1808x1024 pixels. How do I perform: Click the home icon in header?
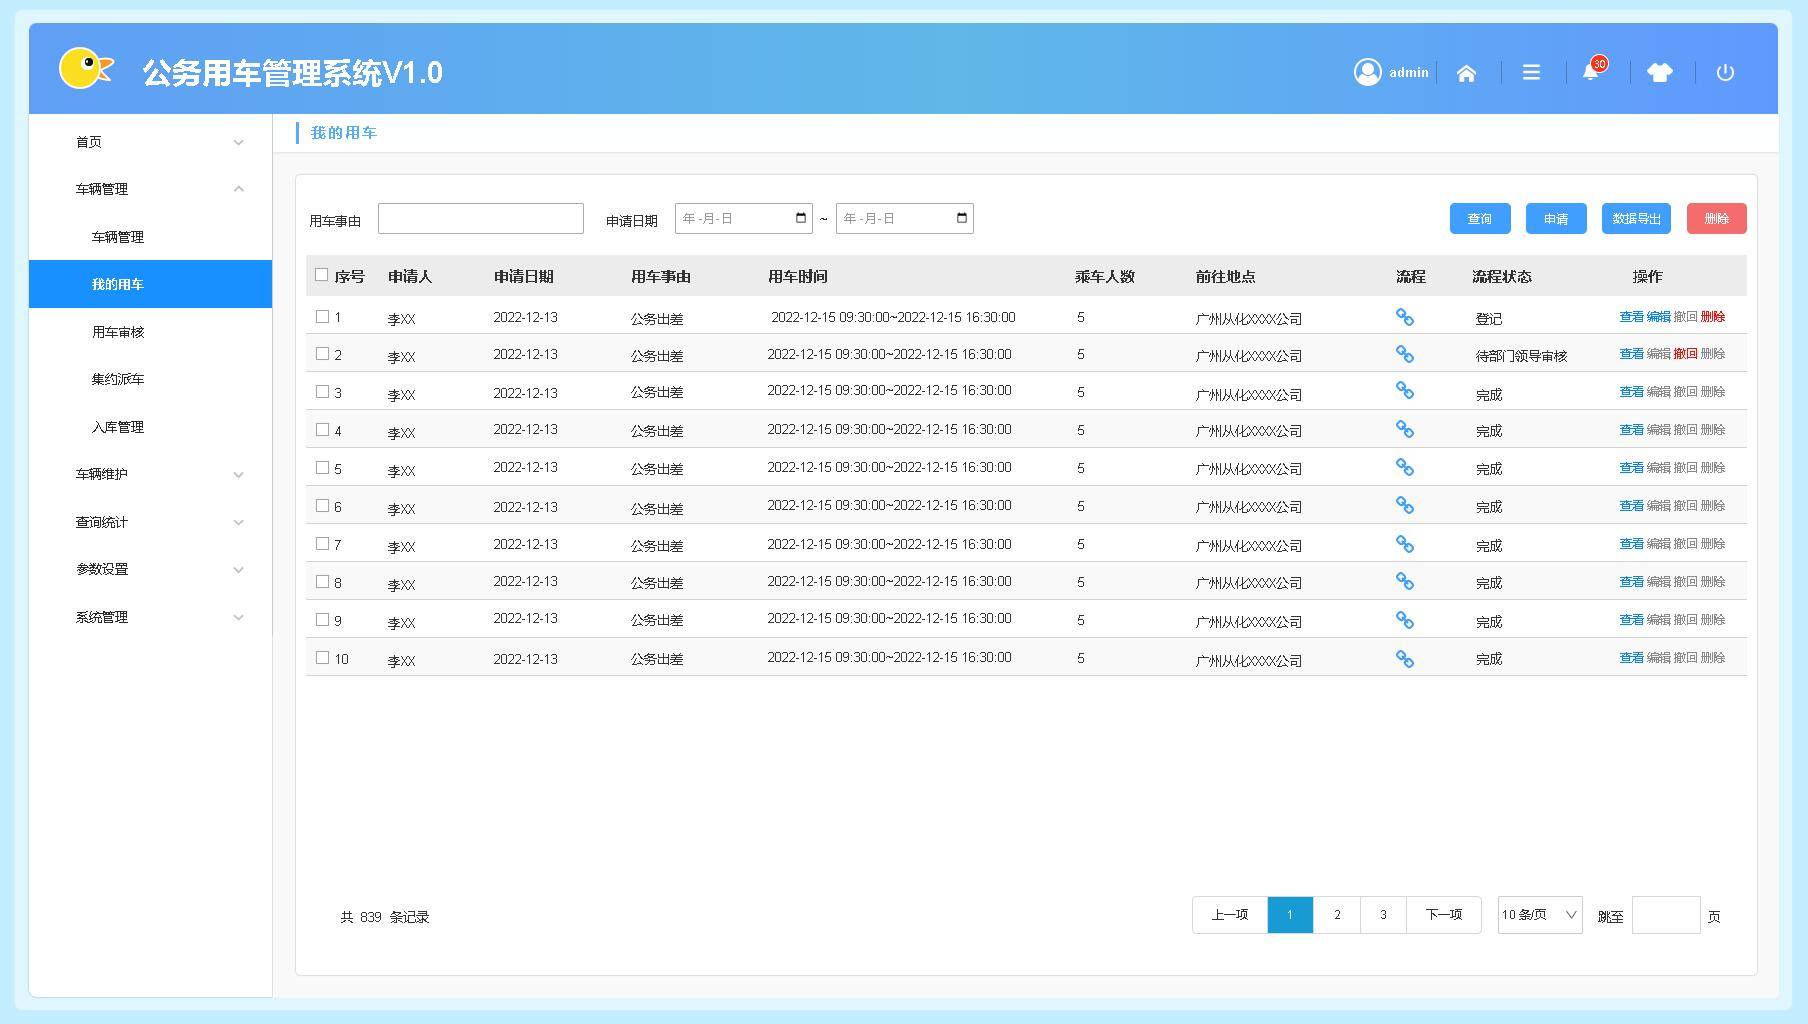click(1466, 73)
